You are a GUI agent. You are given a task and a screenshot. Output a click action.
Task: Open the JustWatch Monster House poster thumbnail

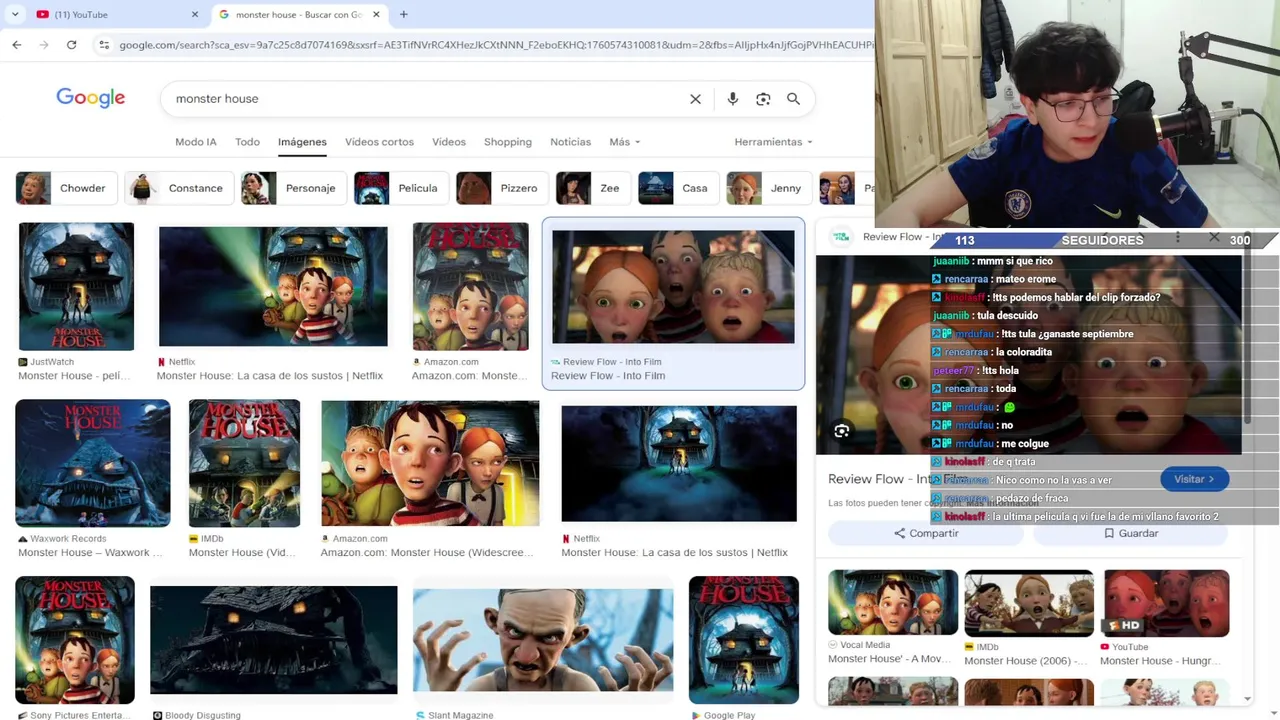pyautogui.click(x=76, y=287)
